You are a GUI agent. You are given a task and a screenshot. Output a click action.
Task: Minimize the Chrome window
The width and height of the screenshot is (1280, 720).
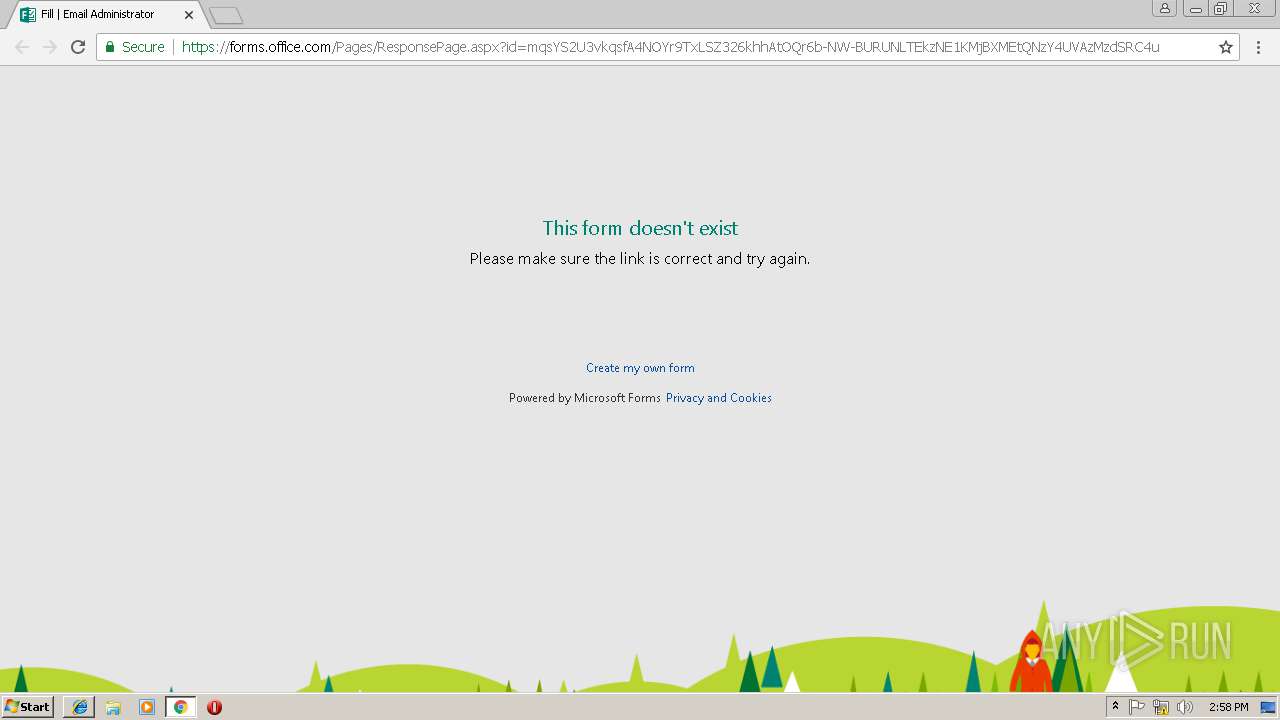1195,8
